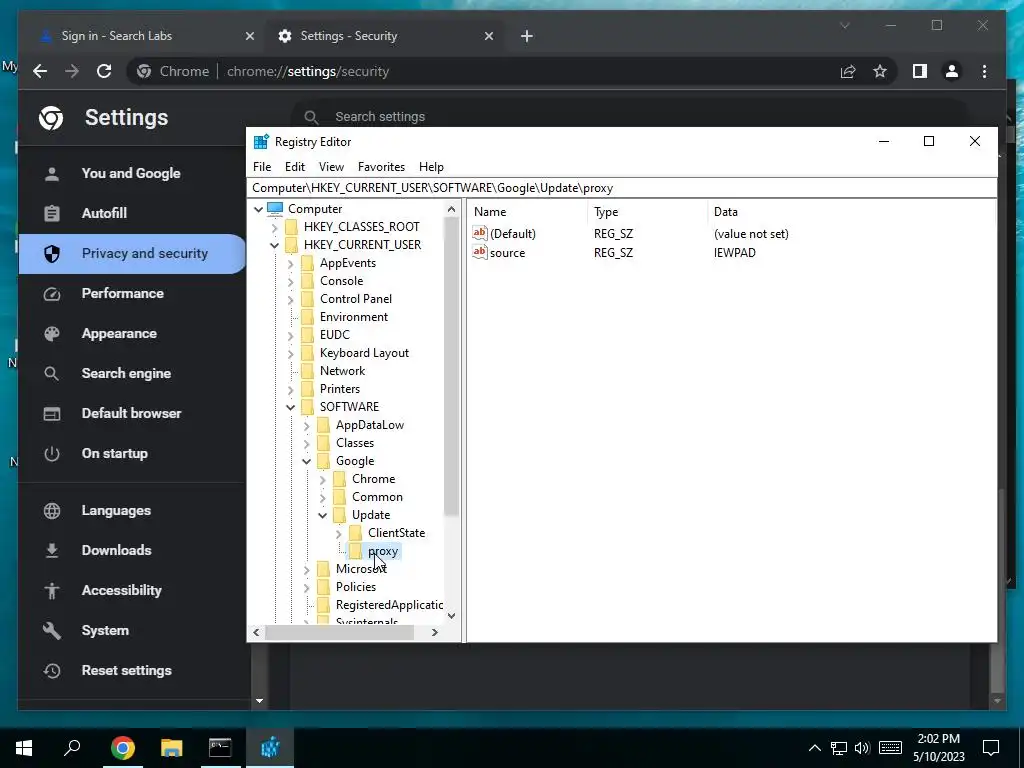
Task: Click the Search settings field
Action: [627, 117]
